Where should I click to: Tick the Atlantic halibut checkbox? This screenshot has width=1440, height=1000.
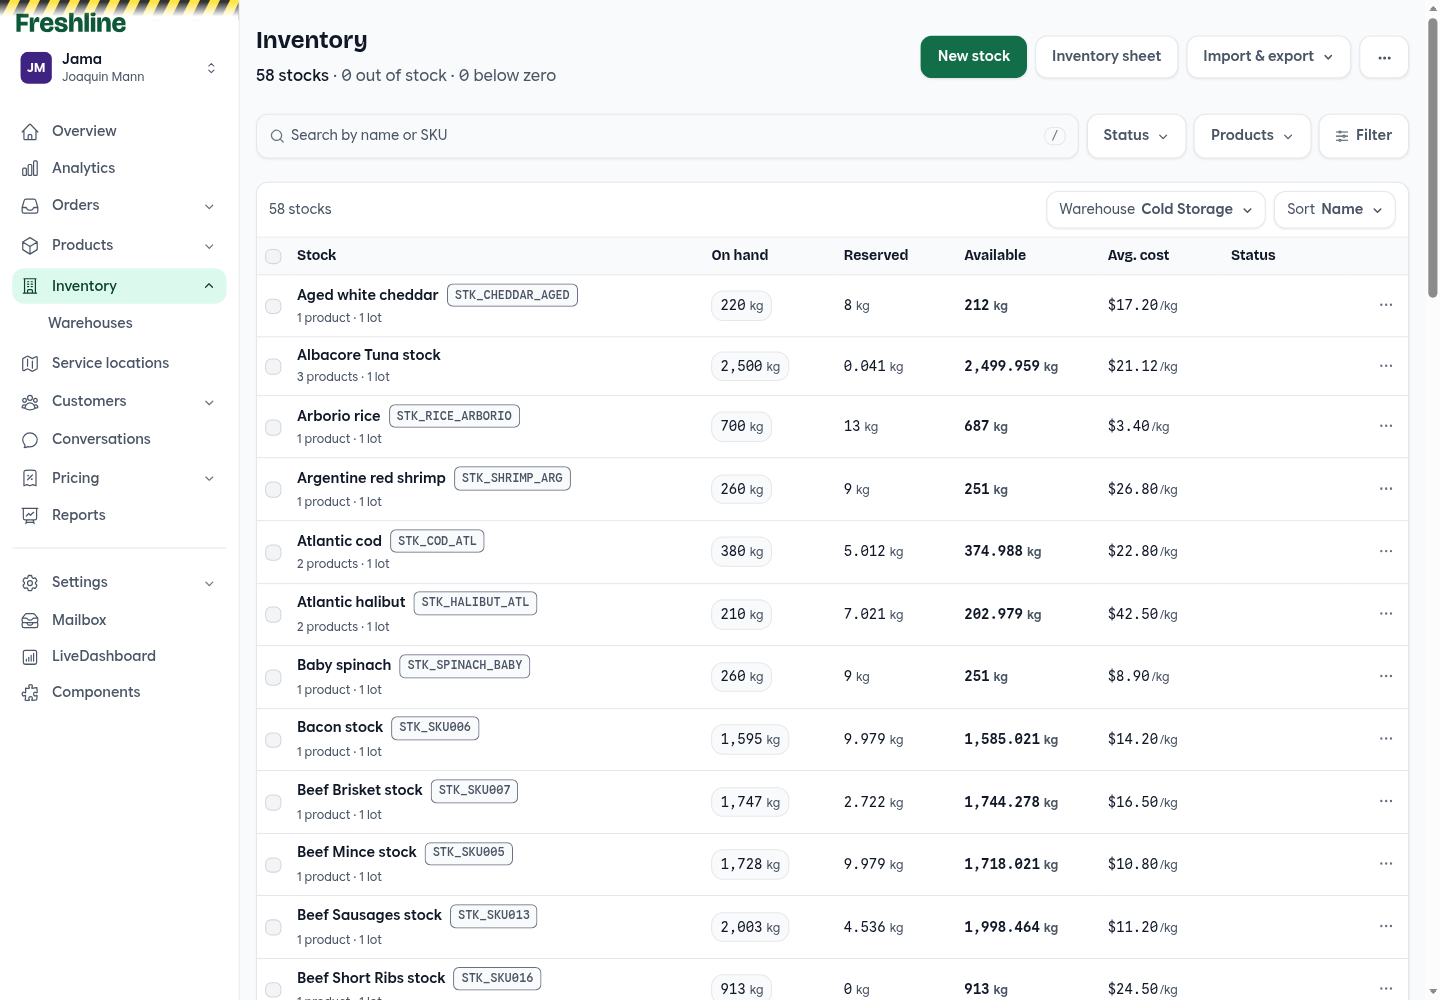tap(273, 614)
